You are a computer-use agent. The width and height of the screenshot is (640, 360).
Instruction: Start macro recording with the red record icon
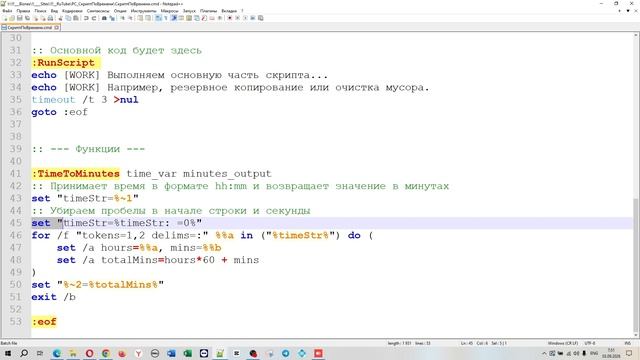pos(229,18)
